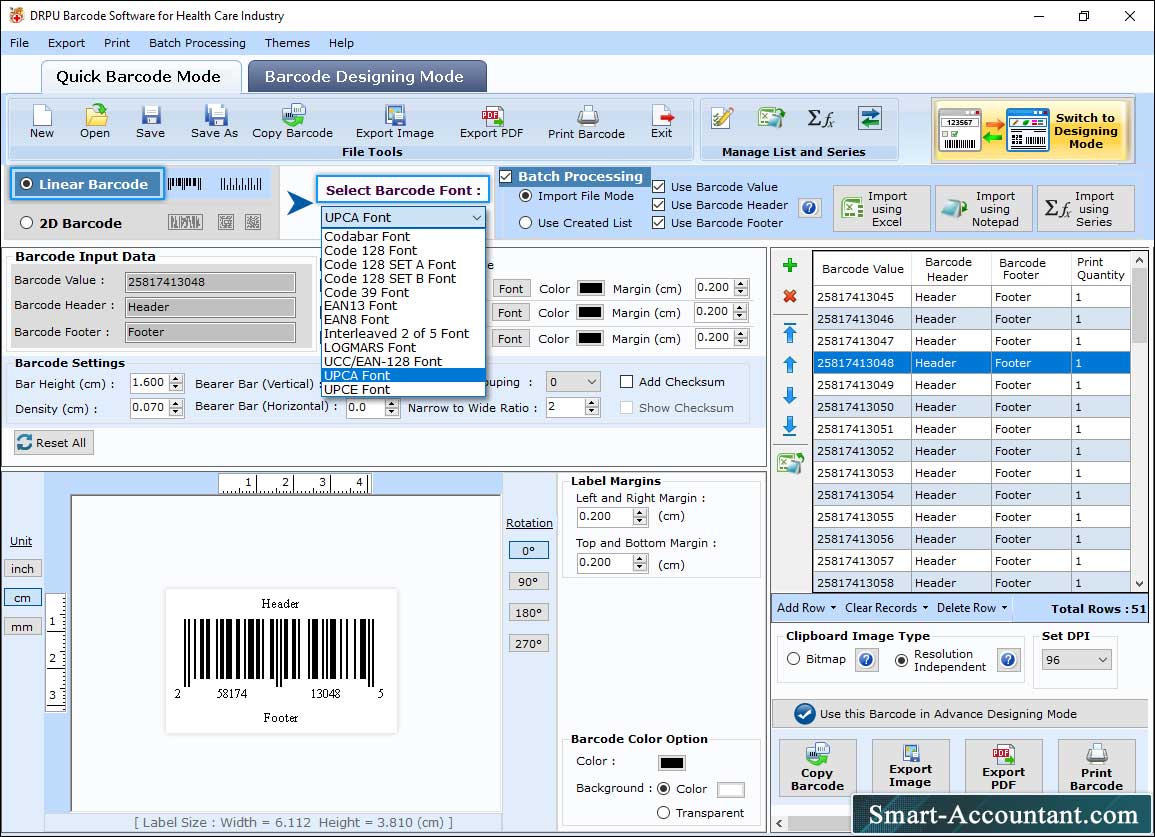Click Import using Notepad button
The width and height of the screenshot is (1155, 837).
pyautogui.click(x=984, y=209)
